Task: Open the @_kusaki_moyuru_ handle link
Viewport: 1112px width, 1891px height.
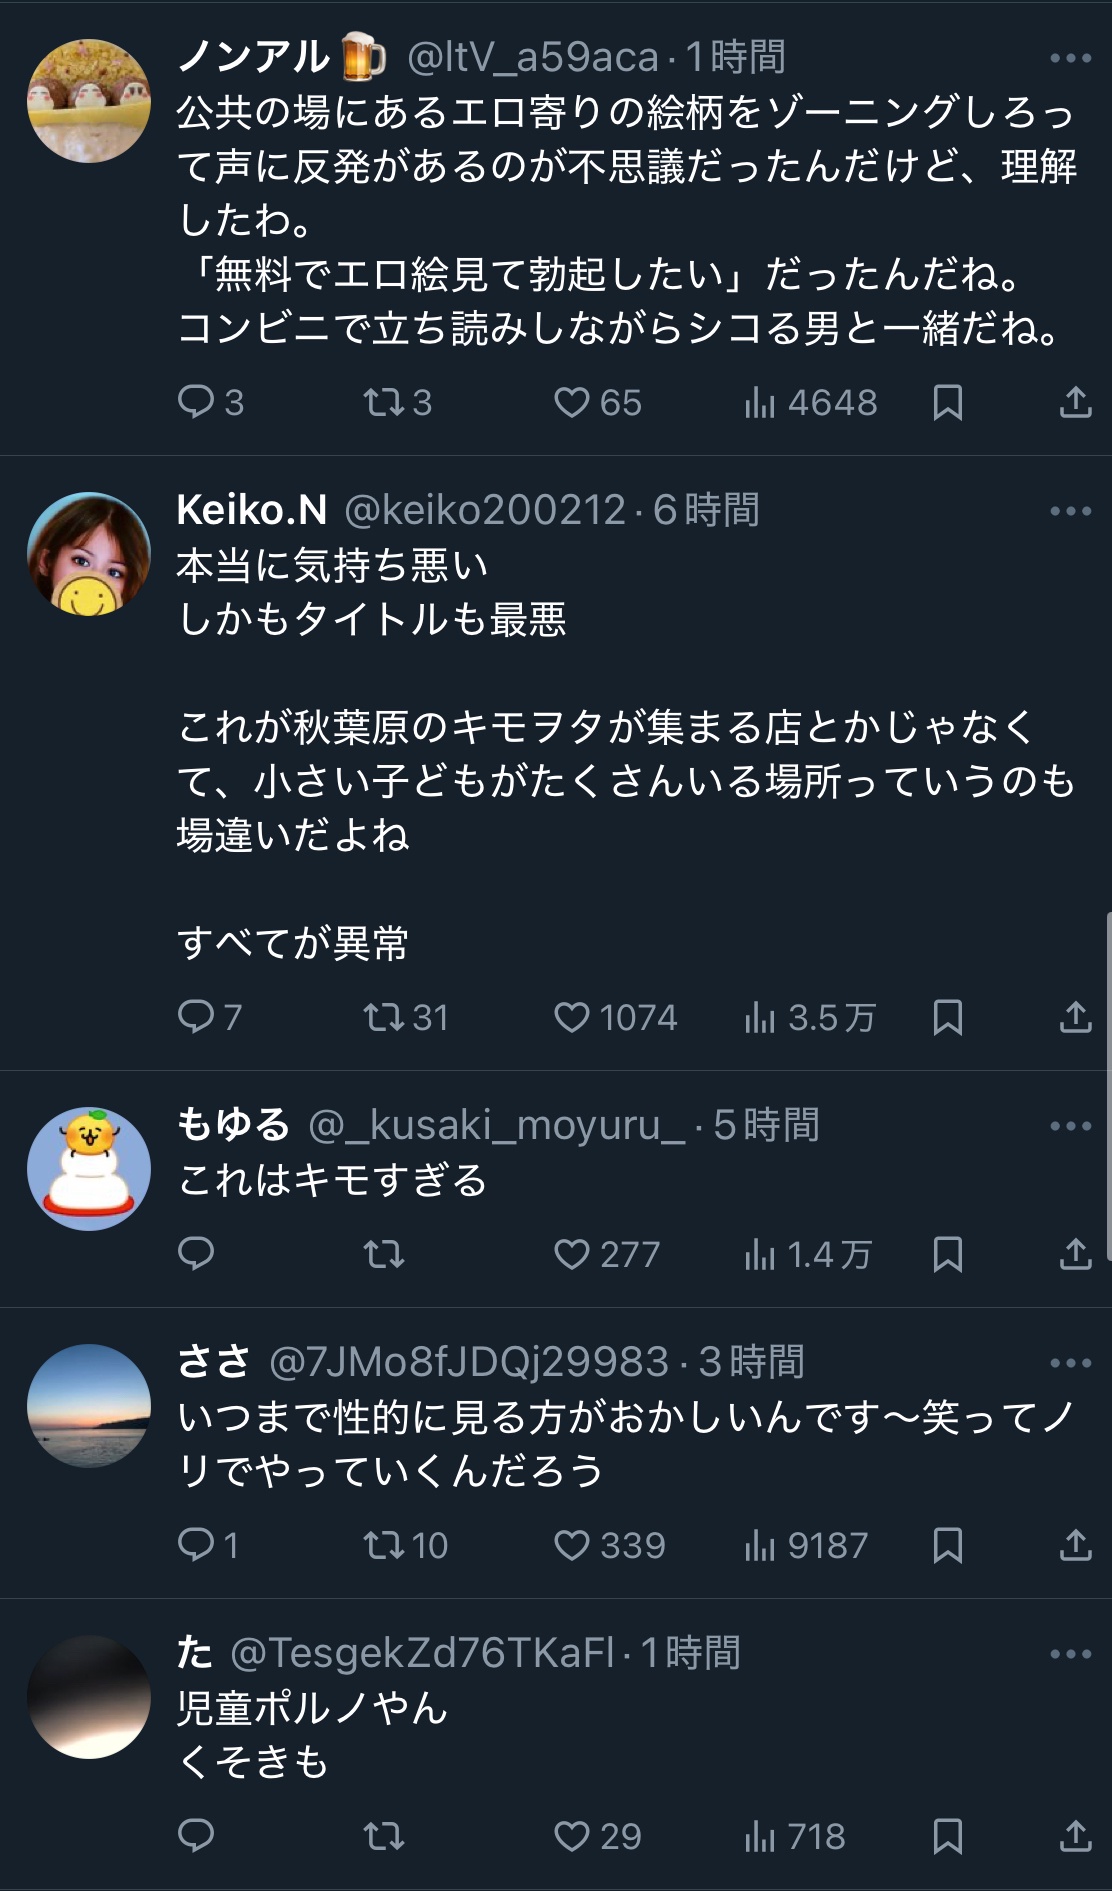Action: (x=497, y=1125)
